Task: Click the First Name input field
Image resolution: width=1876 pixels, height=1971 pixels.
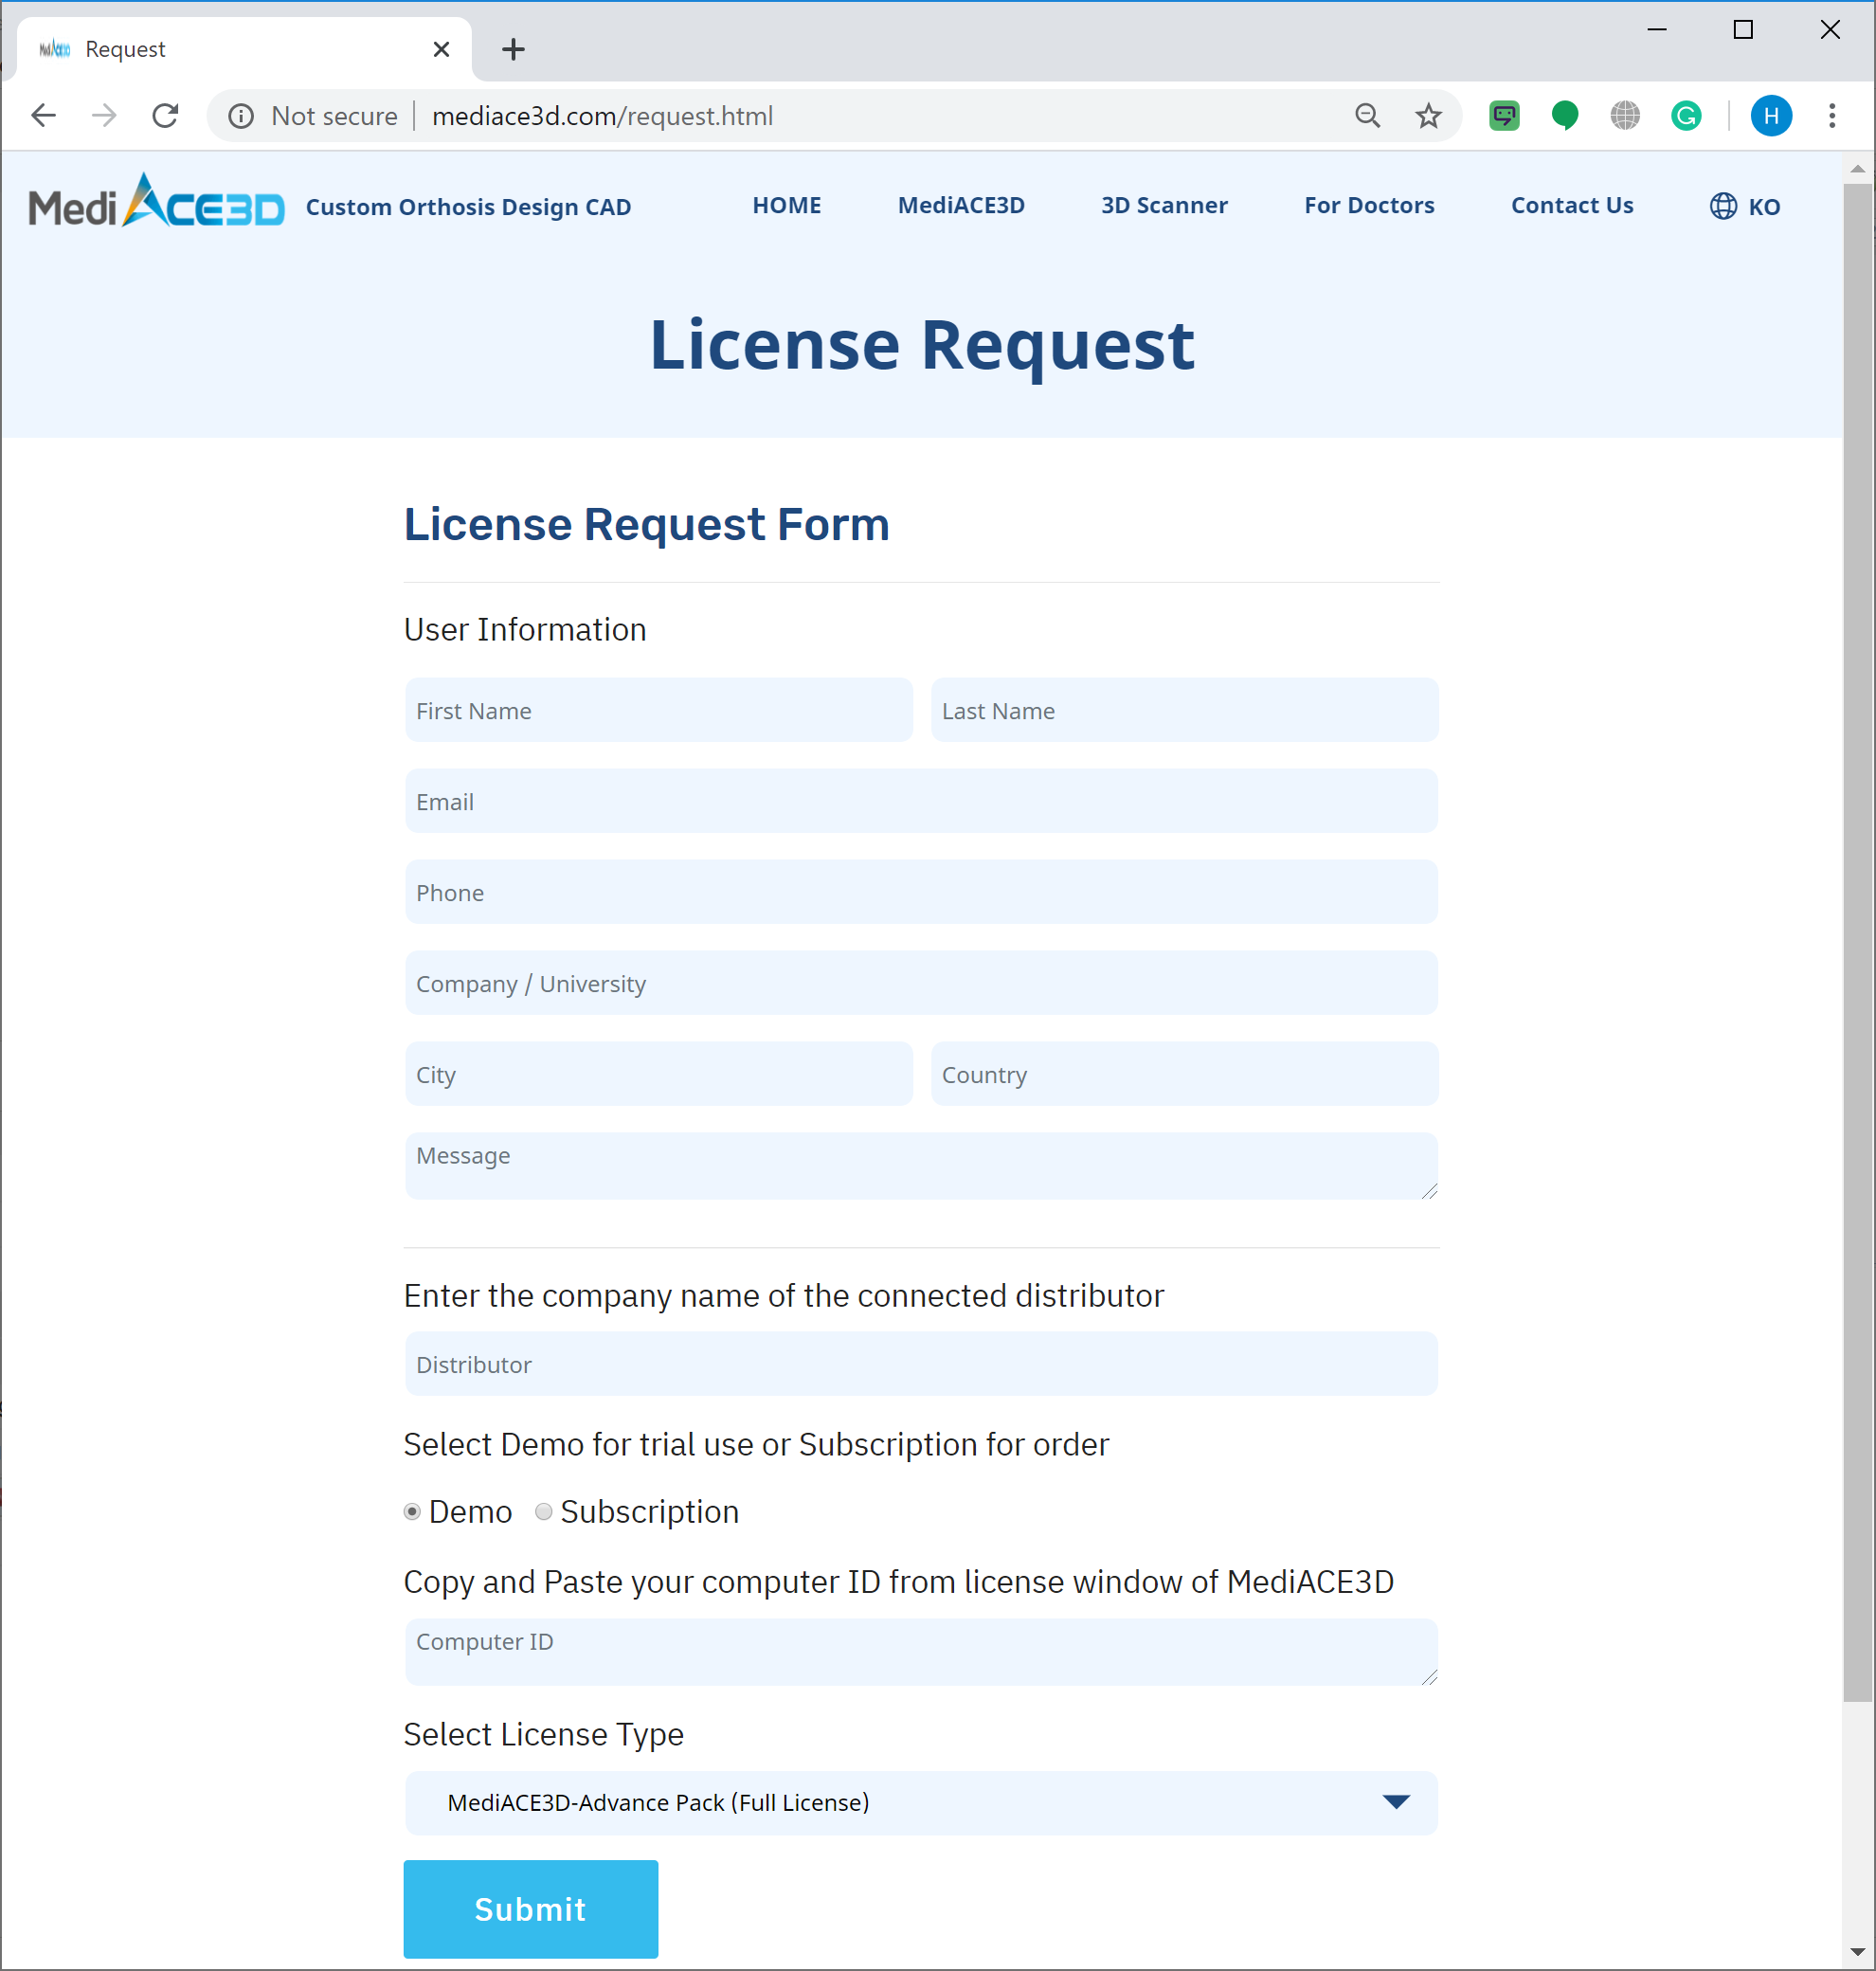Action: [658, 710]
